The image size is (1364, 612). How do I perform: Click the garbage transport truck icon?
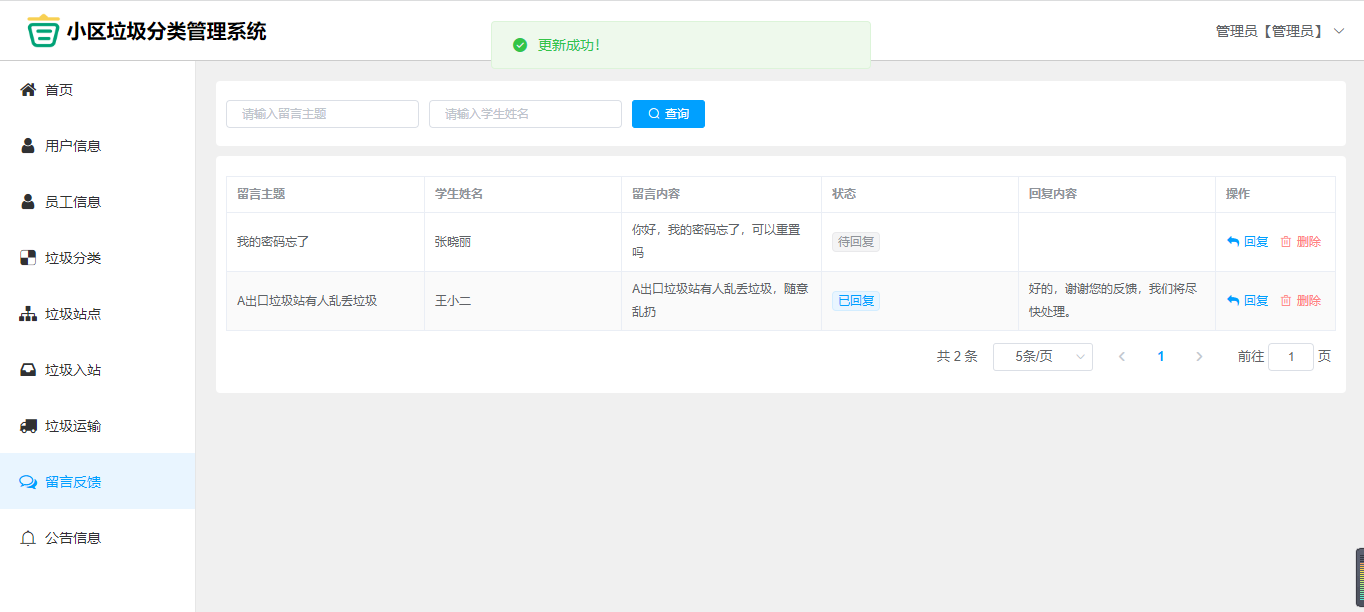tap(28, 426)
